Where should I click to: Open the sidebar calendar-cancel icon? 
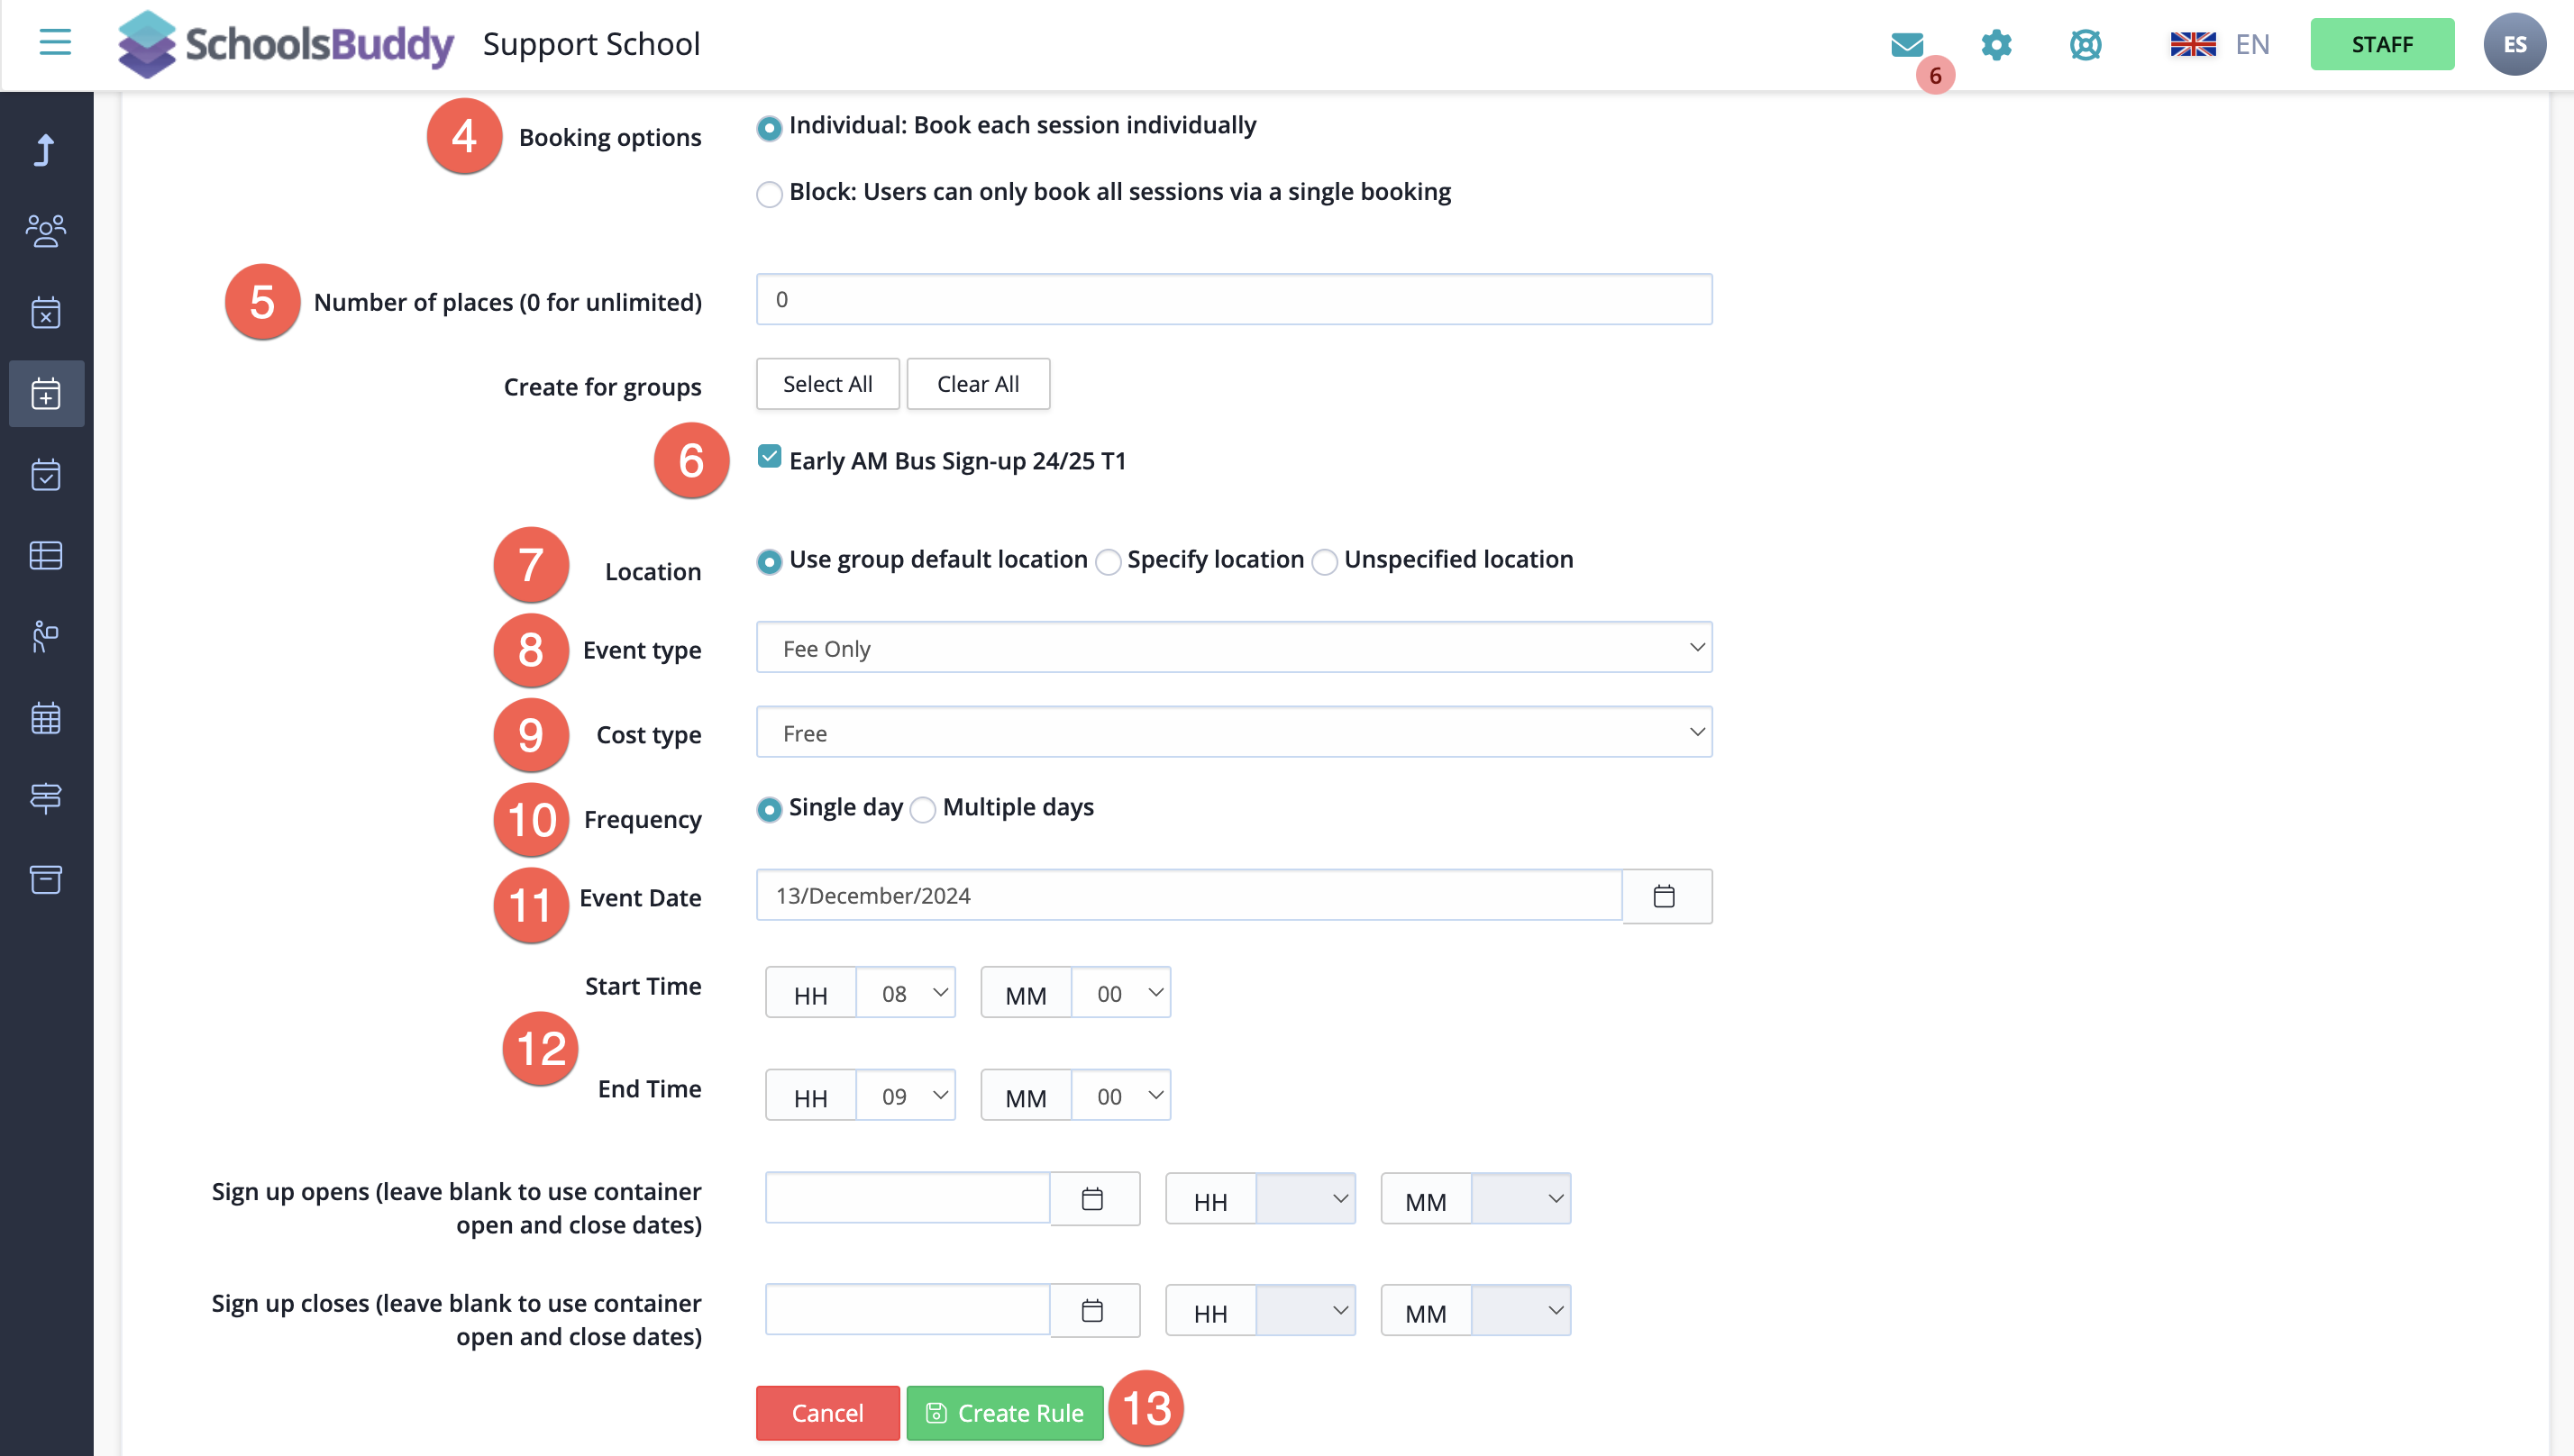pos(46,312)
